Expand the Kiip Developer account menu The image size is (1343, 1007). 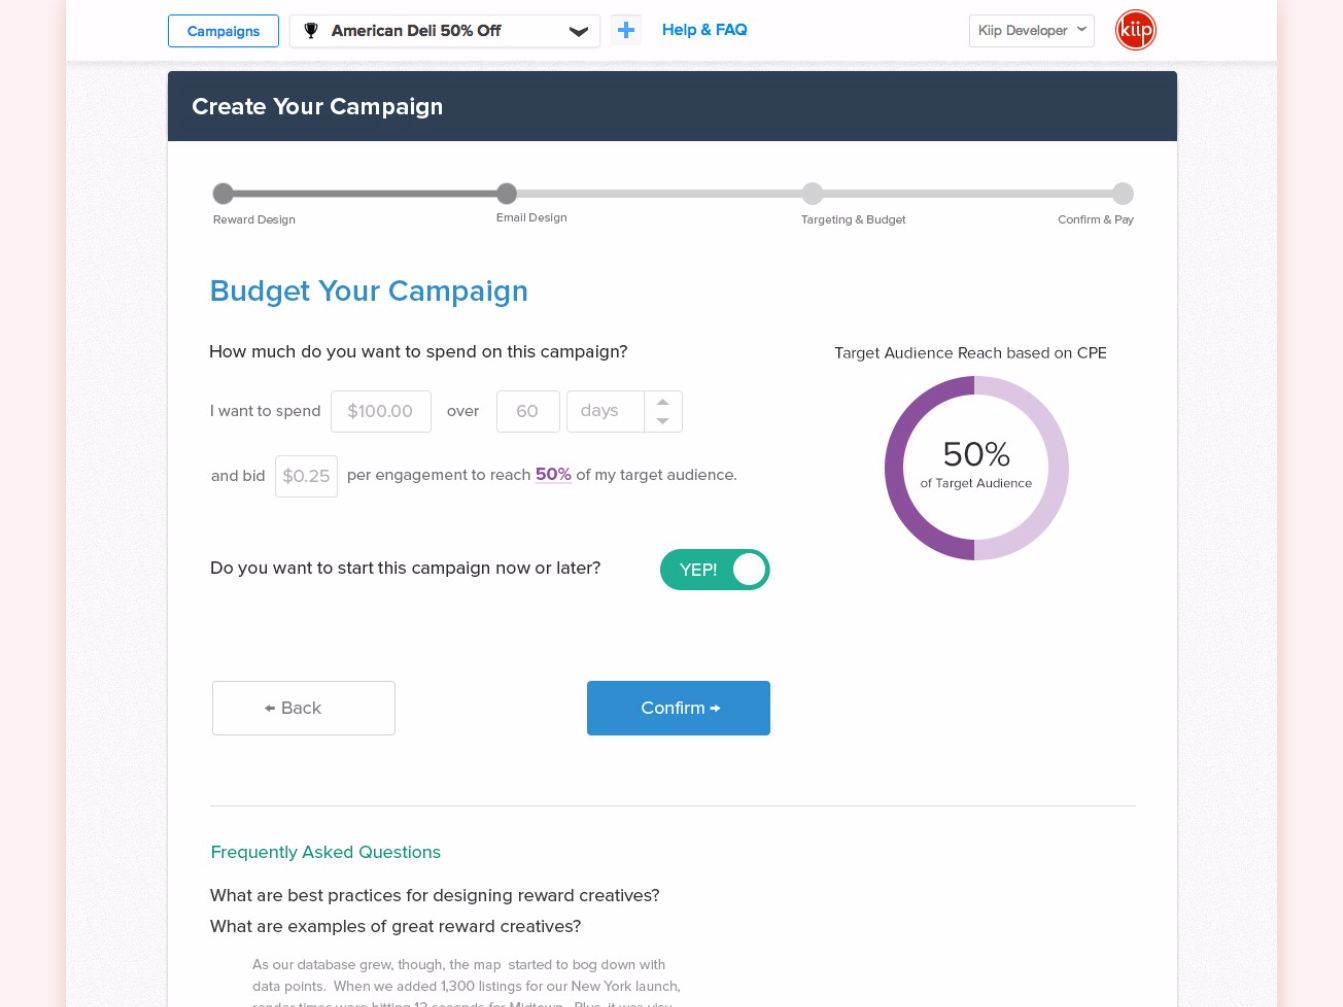point(1031,31)
